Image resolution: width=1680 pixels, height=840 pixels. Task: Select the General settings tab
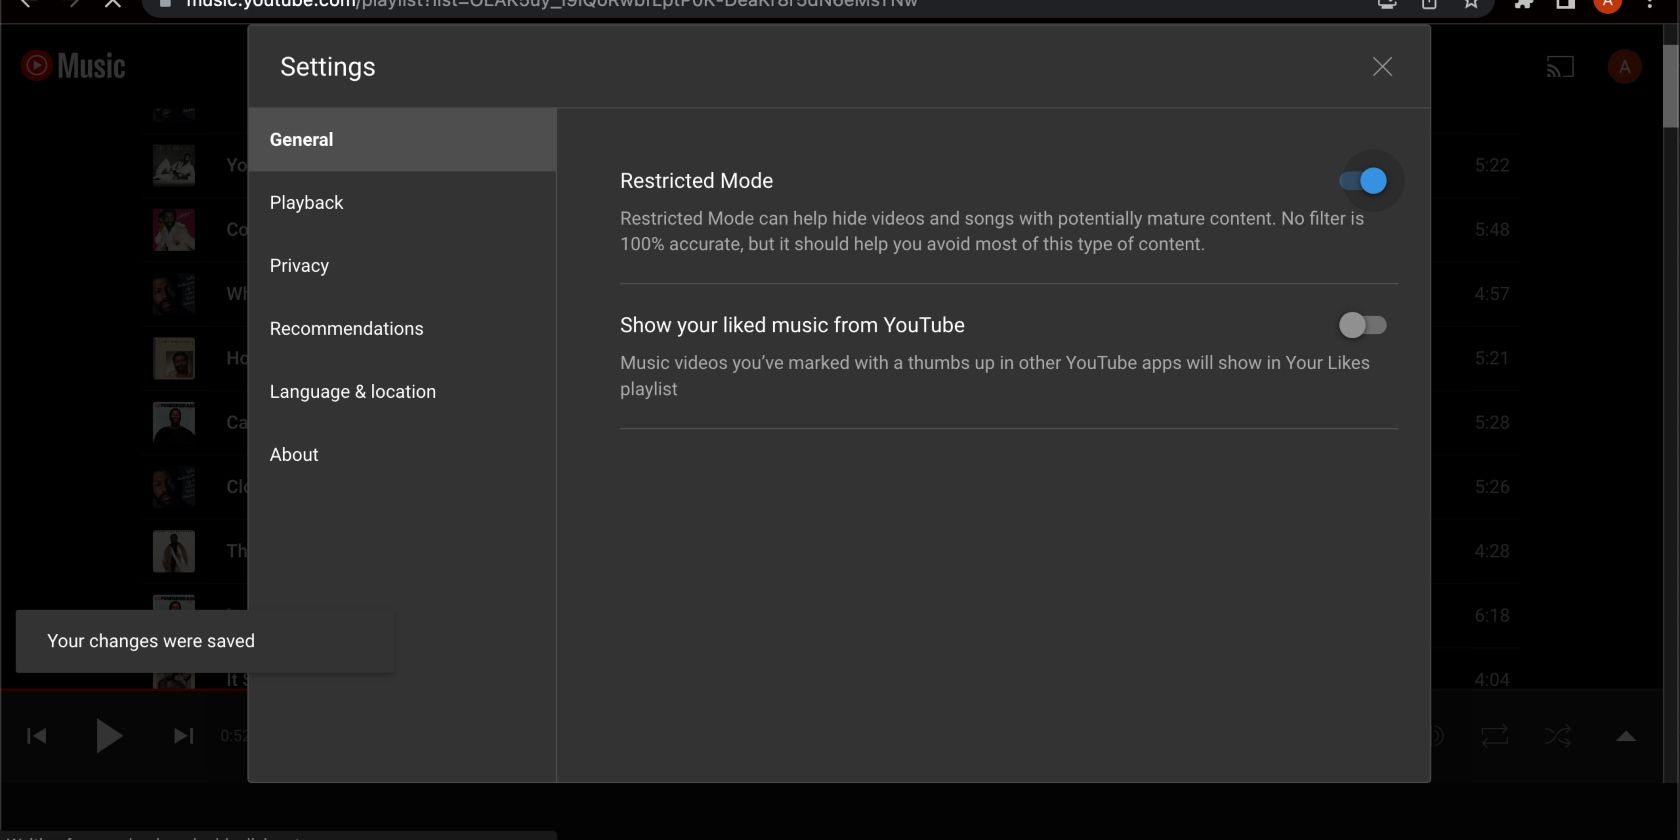tap(301, 140)
